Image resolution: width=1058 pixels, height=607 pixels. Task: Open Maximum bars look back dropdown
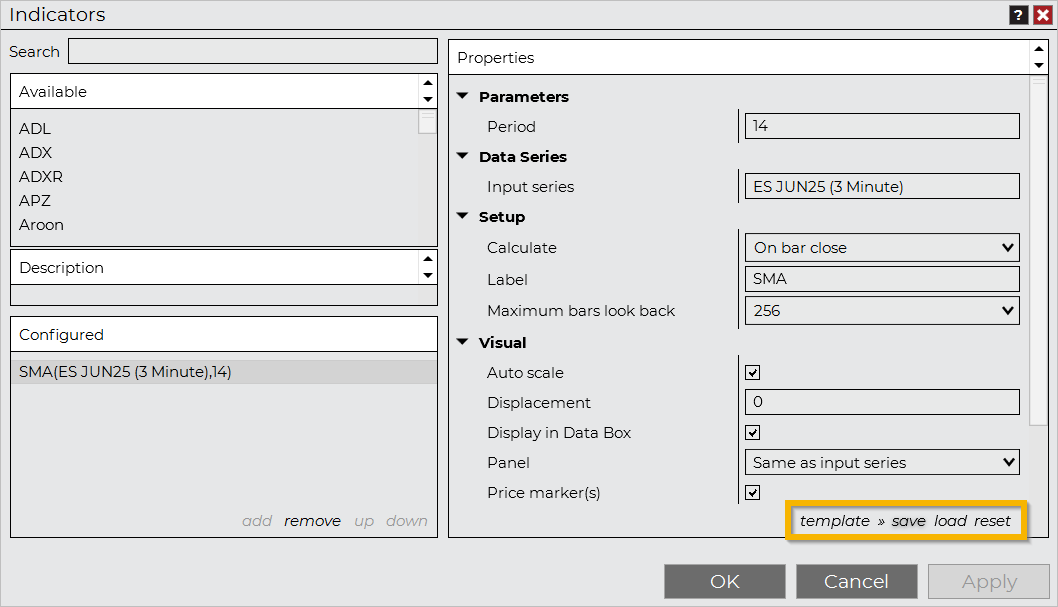882,310
